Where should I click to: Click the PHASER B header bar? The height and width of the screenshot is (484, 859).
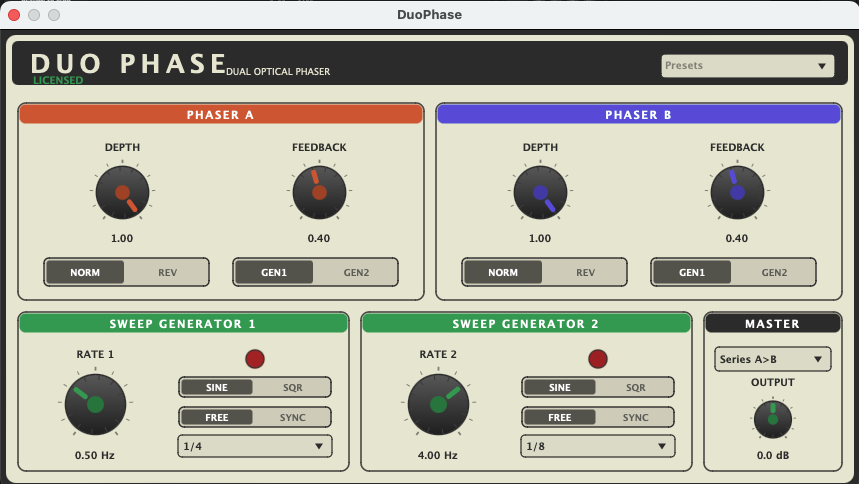[x=639, y=115]
